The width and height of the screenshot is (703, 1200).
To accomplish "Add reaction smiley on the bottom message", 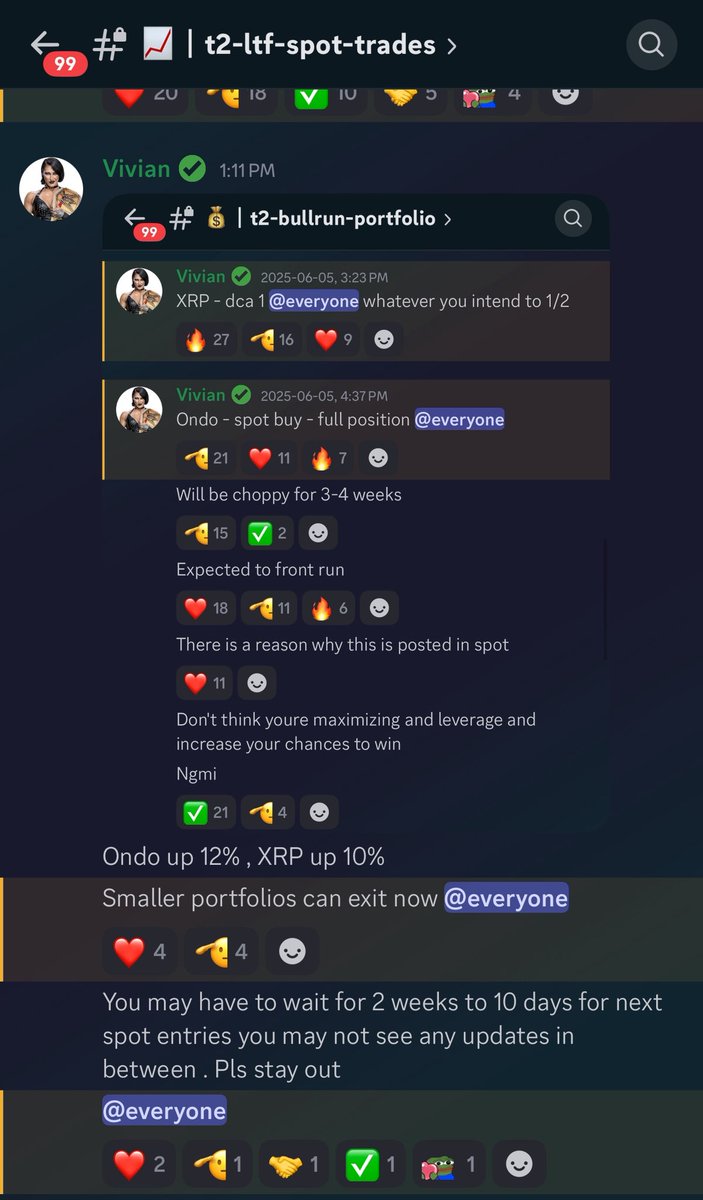I will [x=519, y=1165].
